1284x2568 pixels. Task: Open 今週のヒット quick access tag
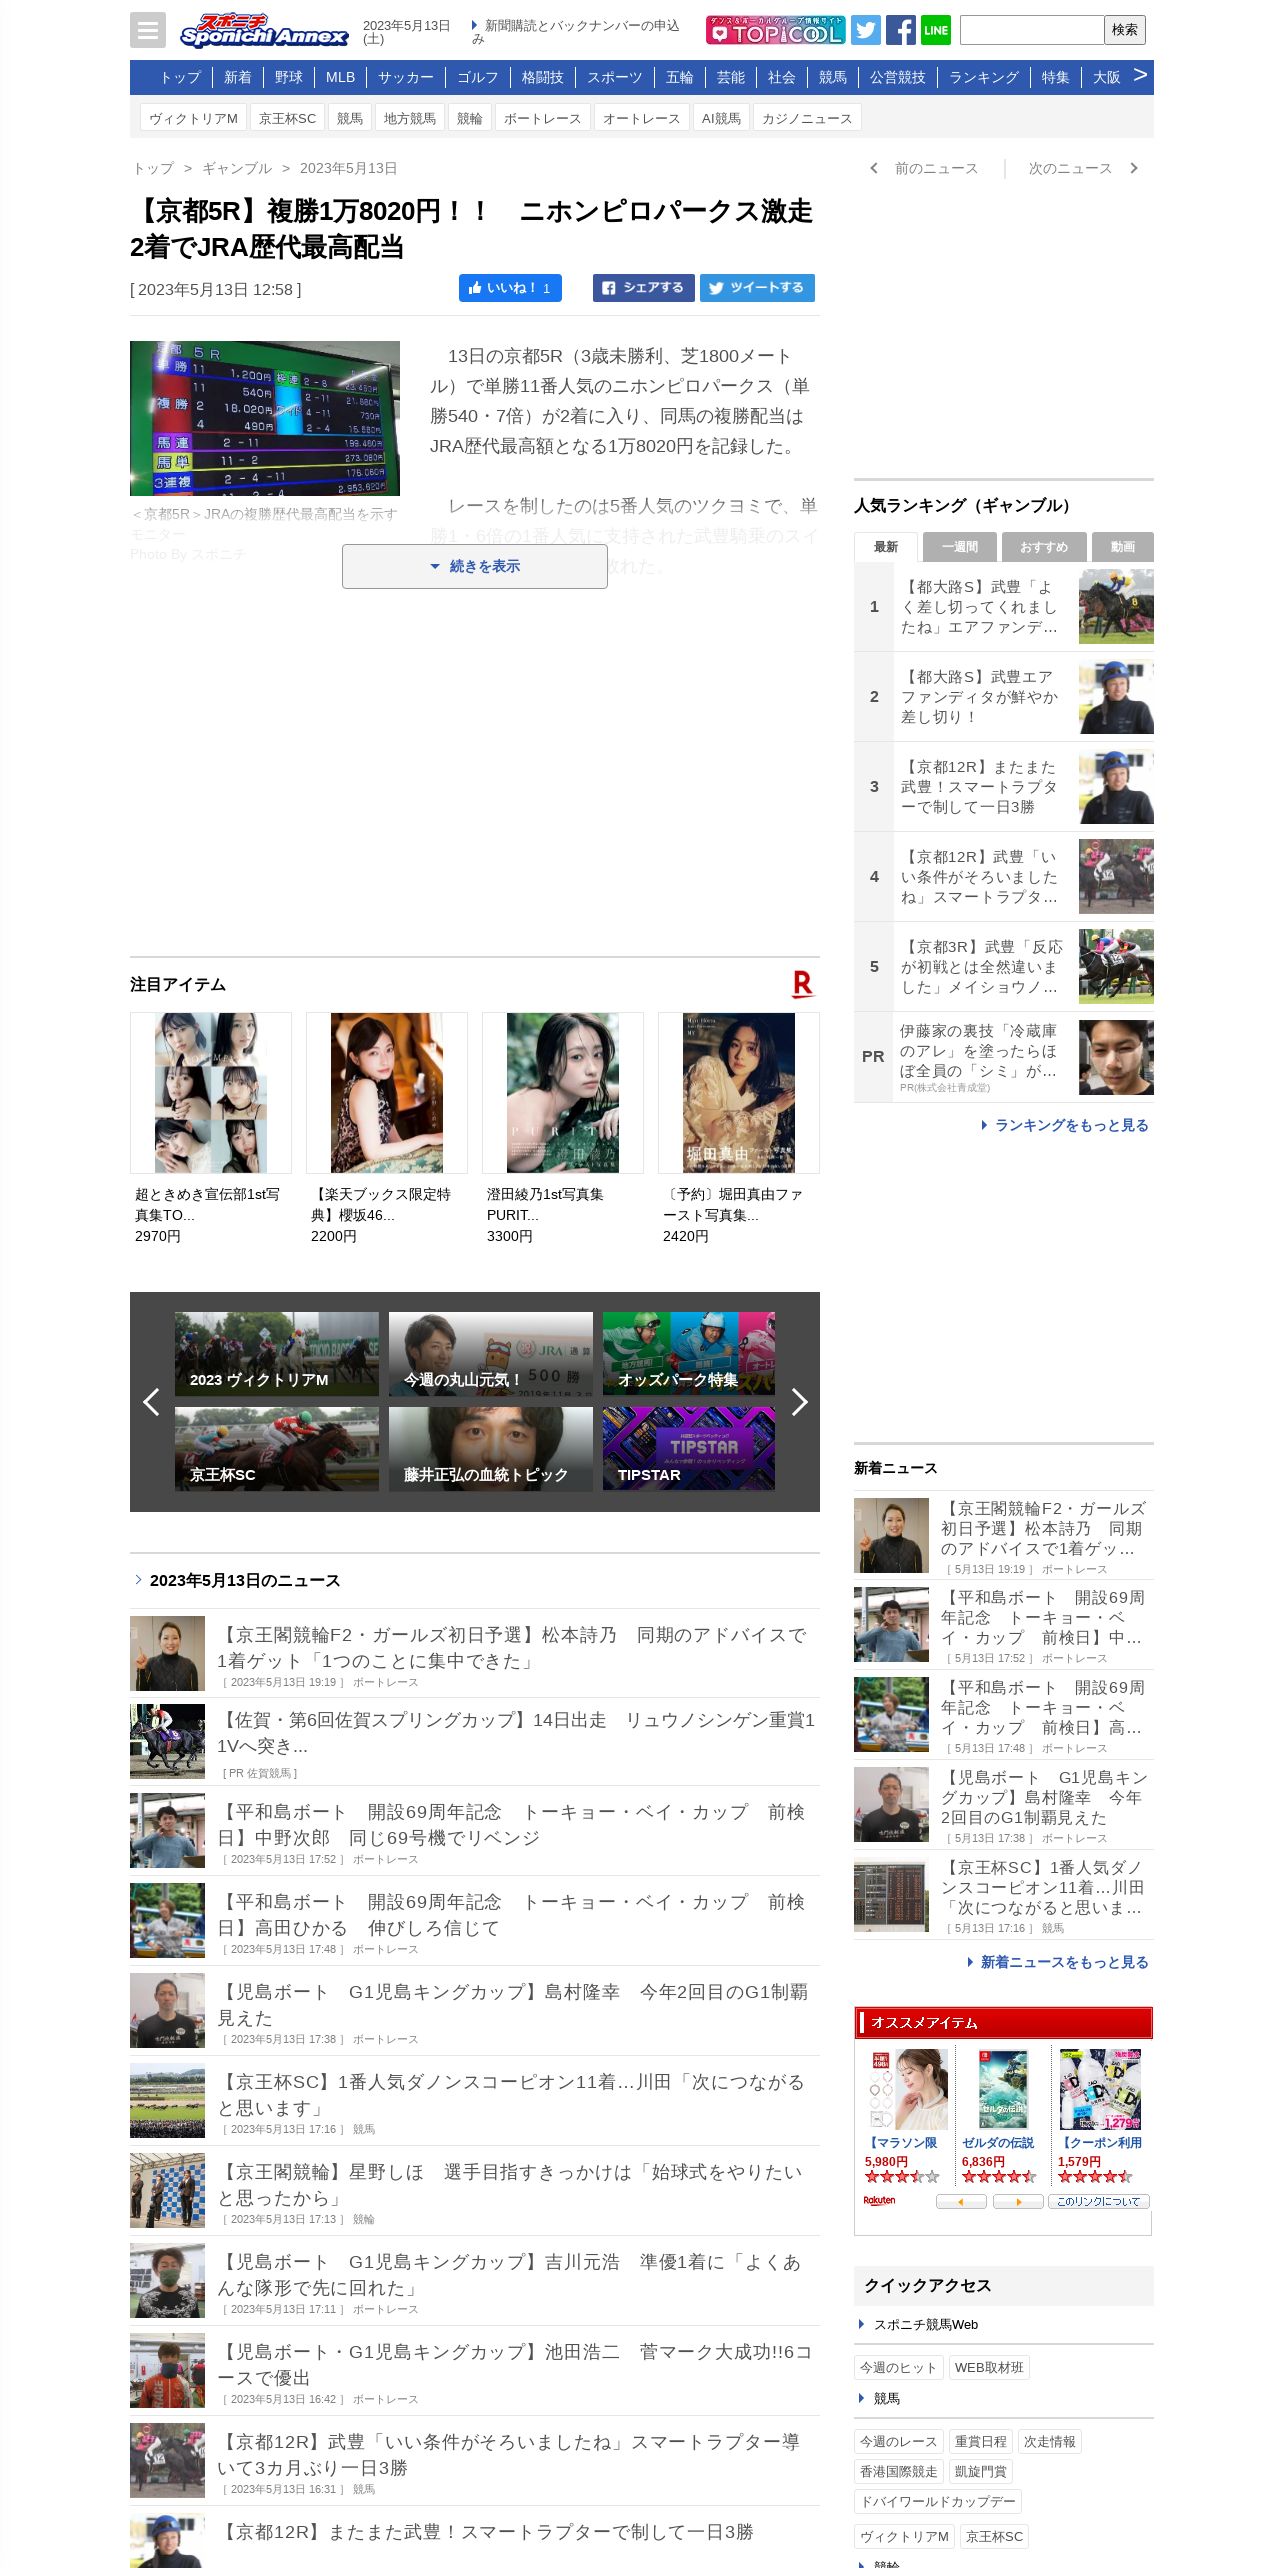tap(899, 2367)
